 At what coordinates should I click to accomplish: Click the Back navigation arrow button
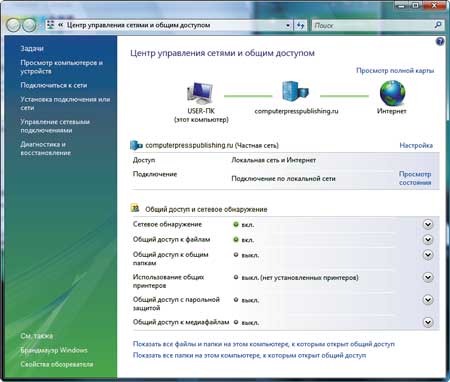[x=13, y=25]
